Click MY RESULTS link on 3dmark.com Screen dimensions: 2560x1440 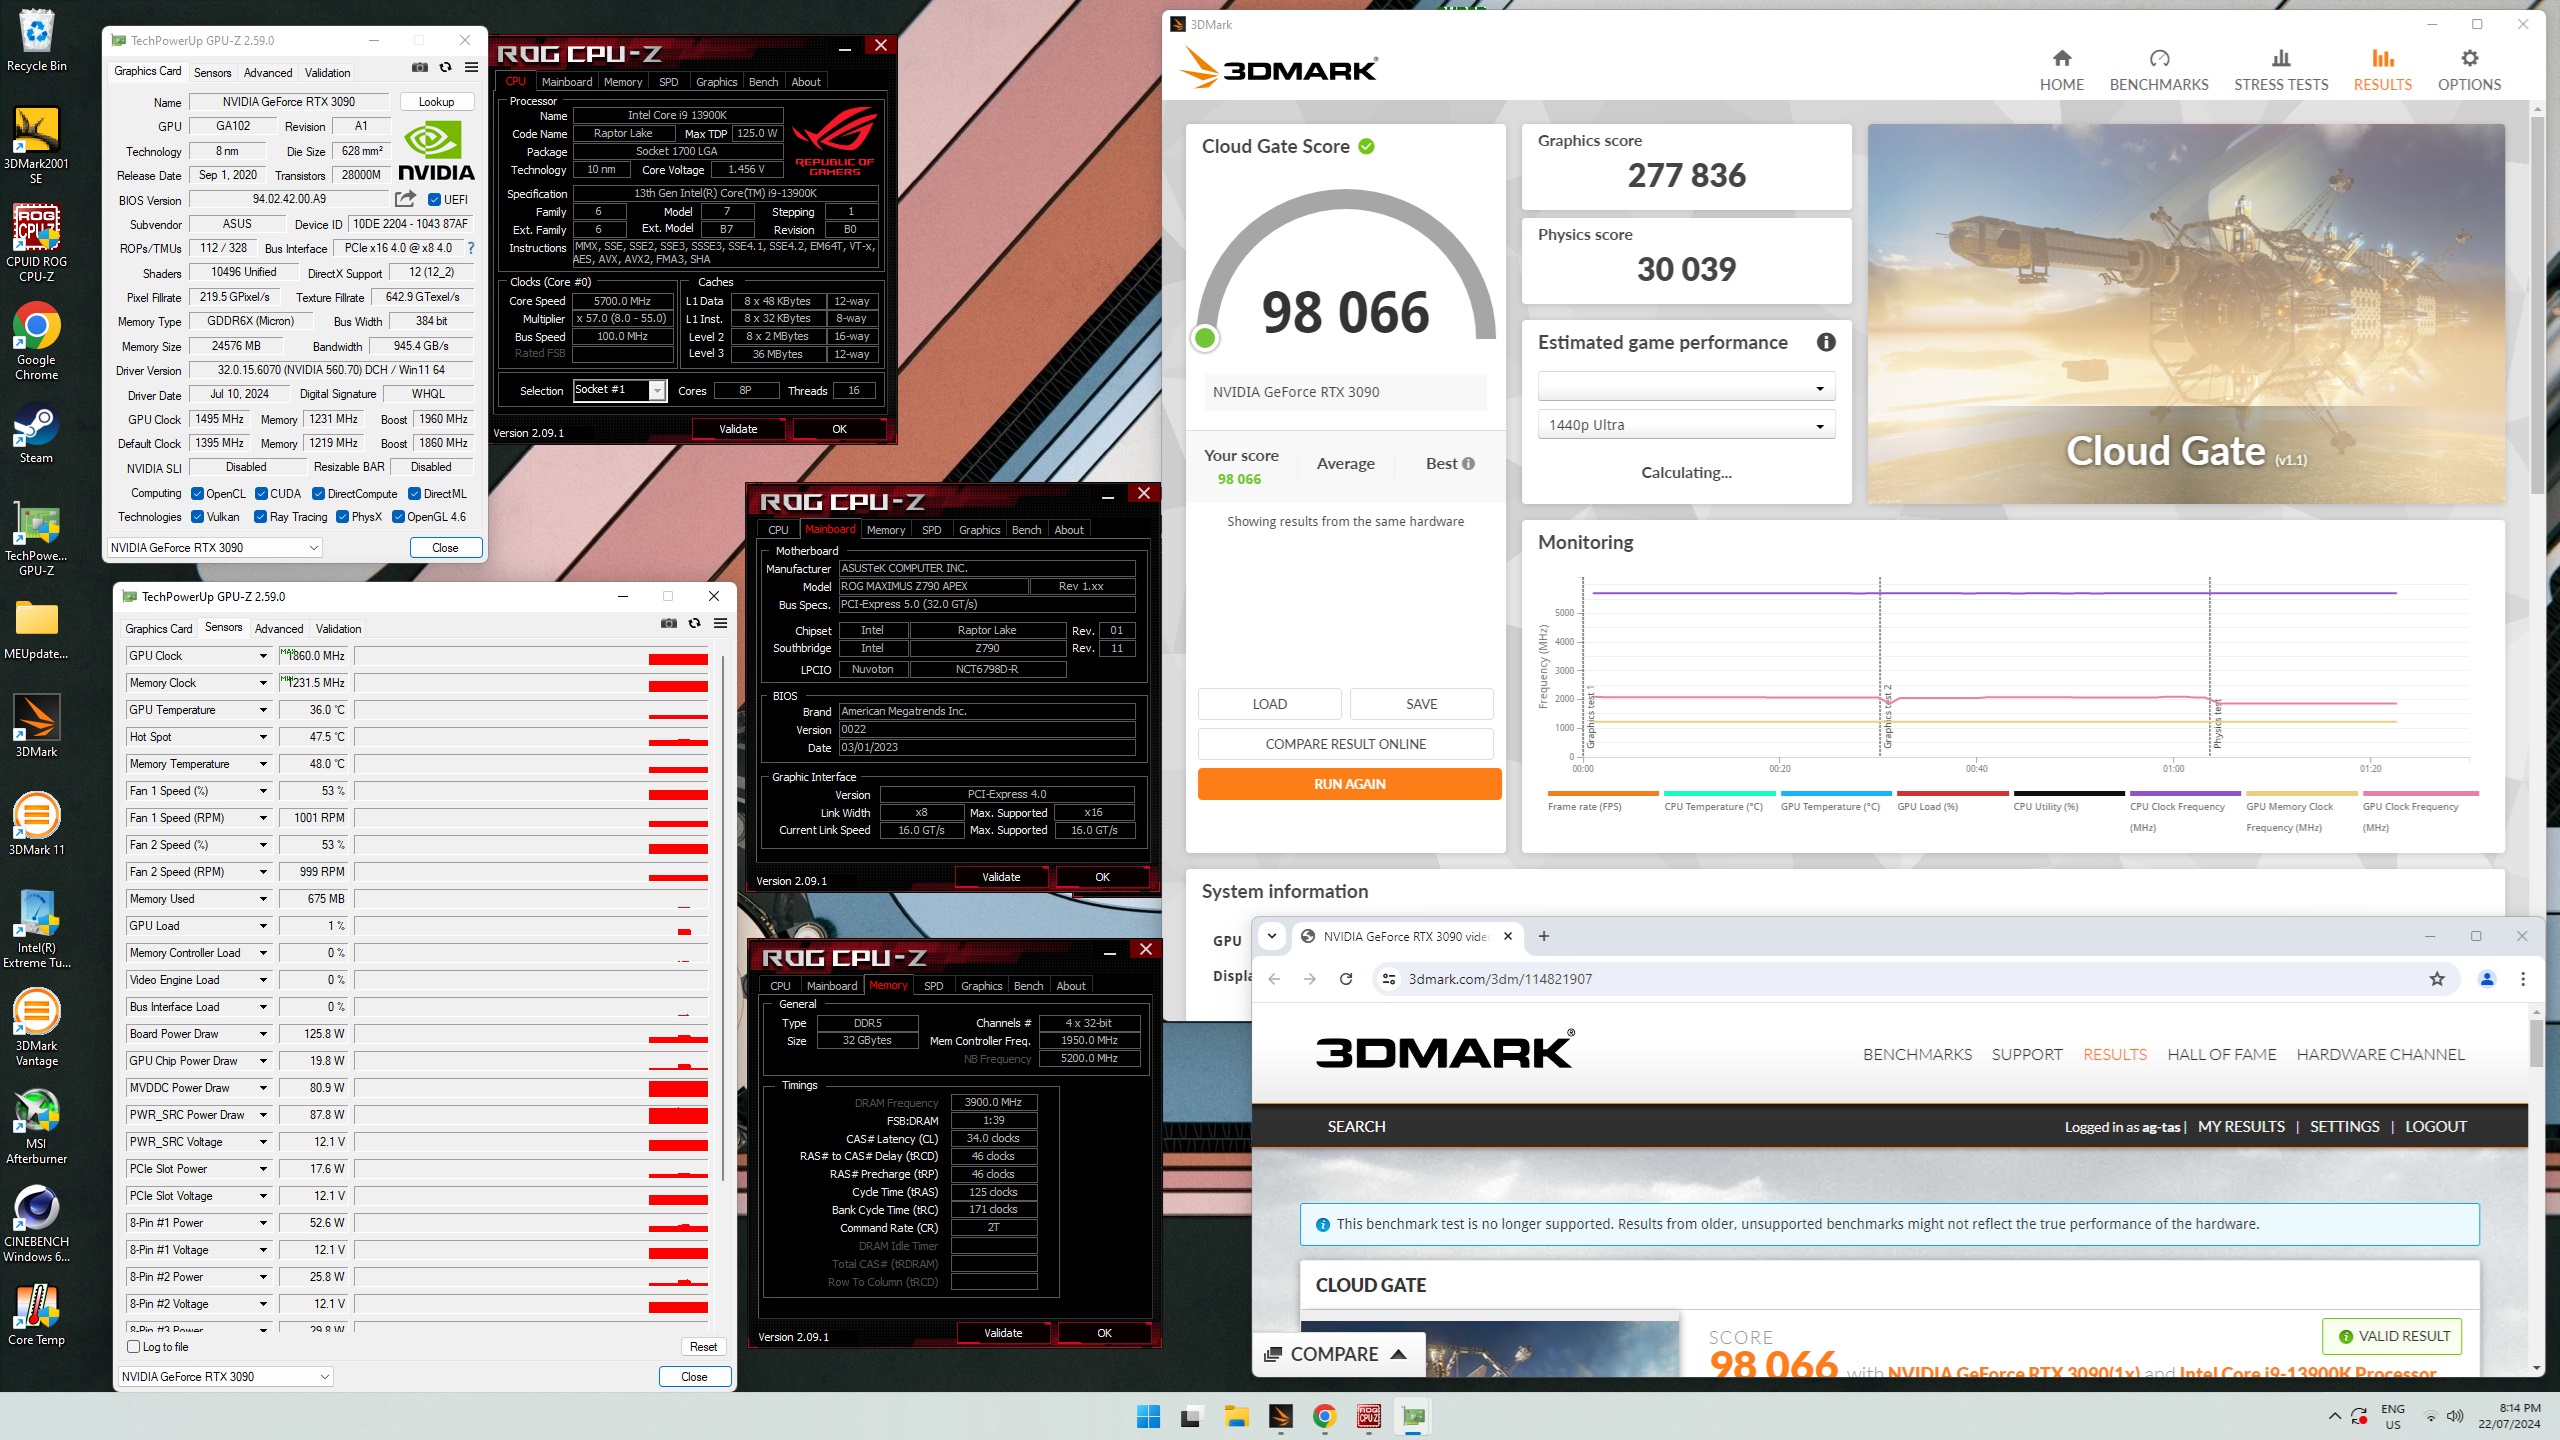pyautogui.click(x=2241, y=1126)
